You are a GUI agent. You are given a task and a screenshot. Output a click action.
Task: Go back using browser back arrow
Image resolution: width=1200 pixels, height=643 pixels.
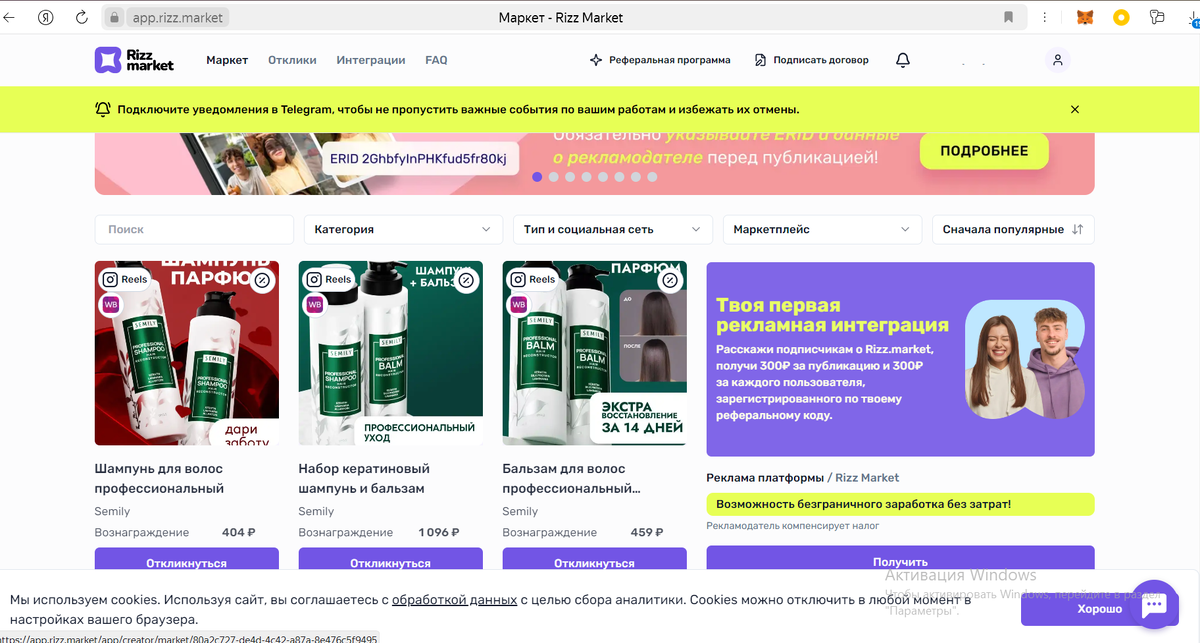pos(9,17)
